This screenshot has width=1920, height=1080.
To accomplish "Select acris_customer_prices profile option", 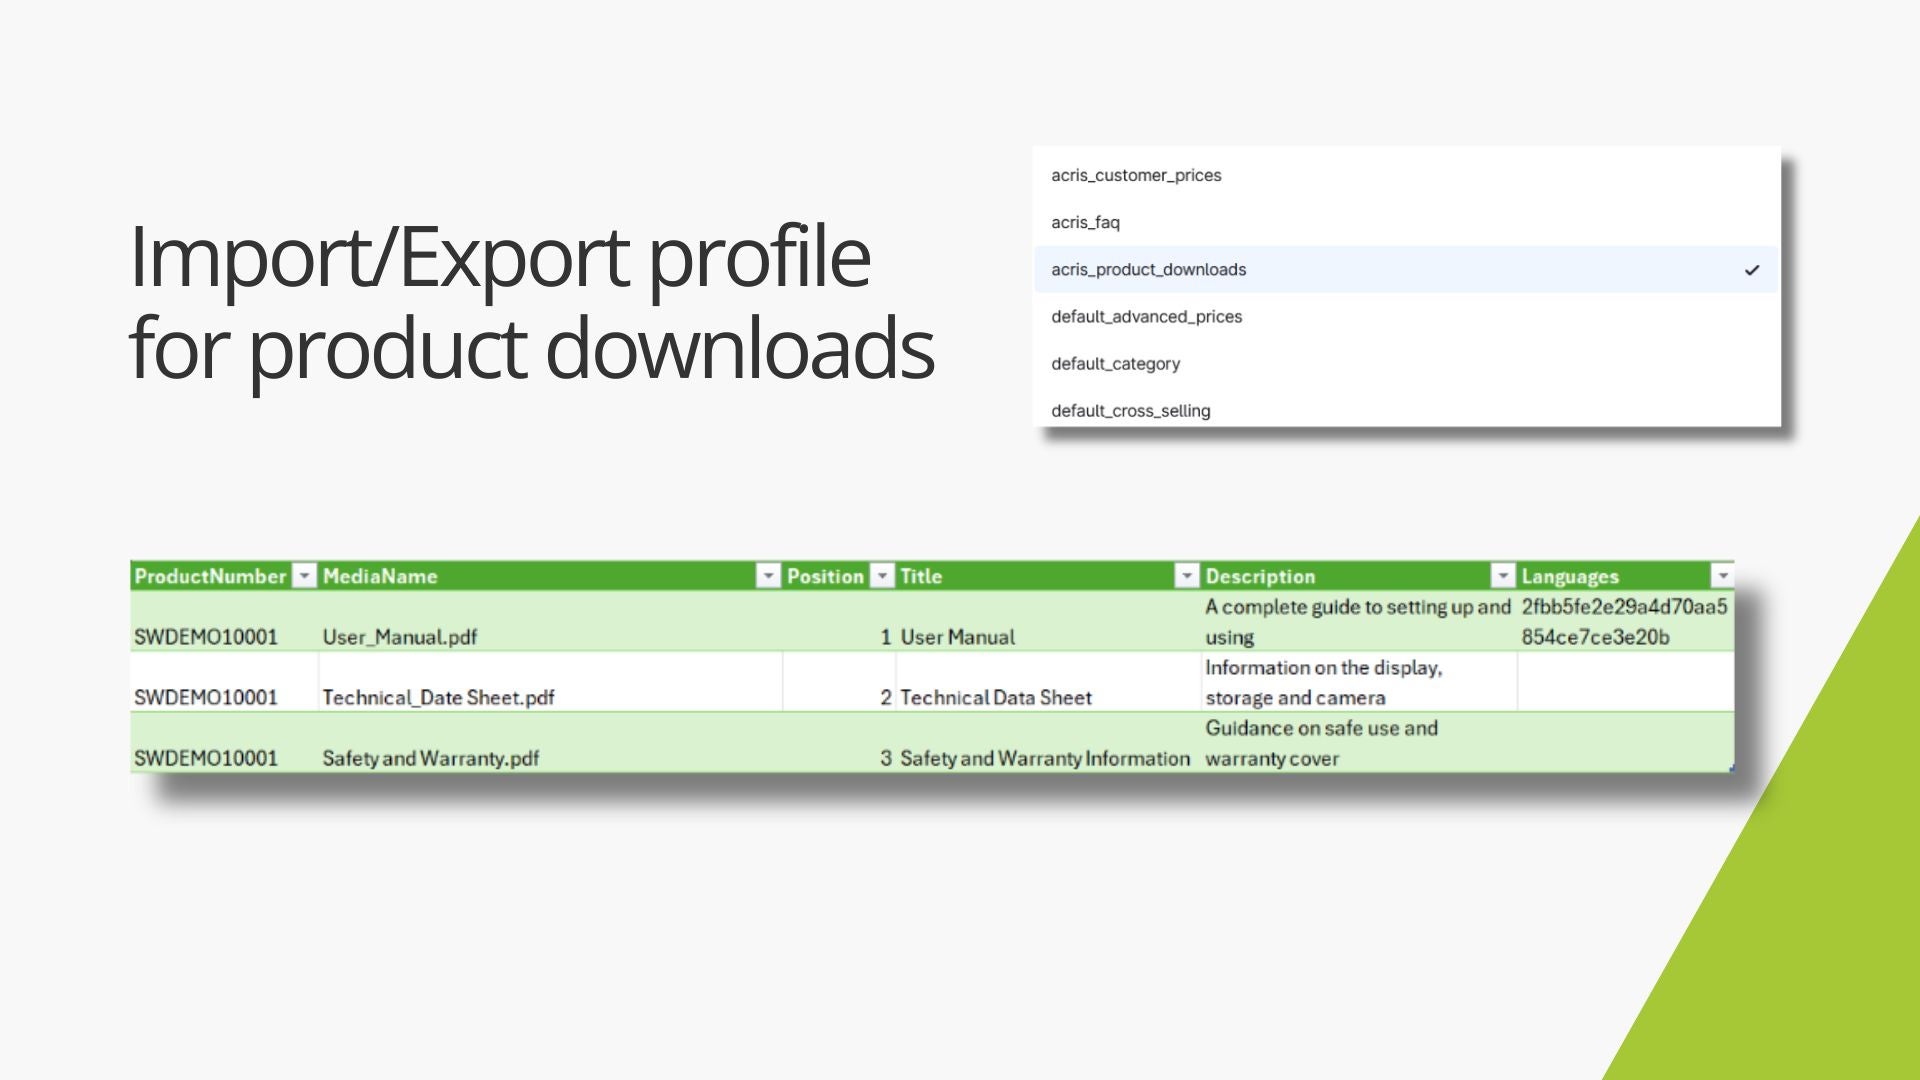I will [1406, 175].
